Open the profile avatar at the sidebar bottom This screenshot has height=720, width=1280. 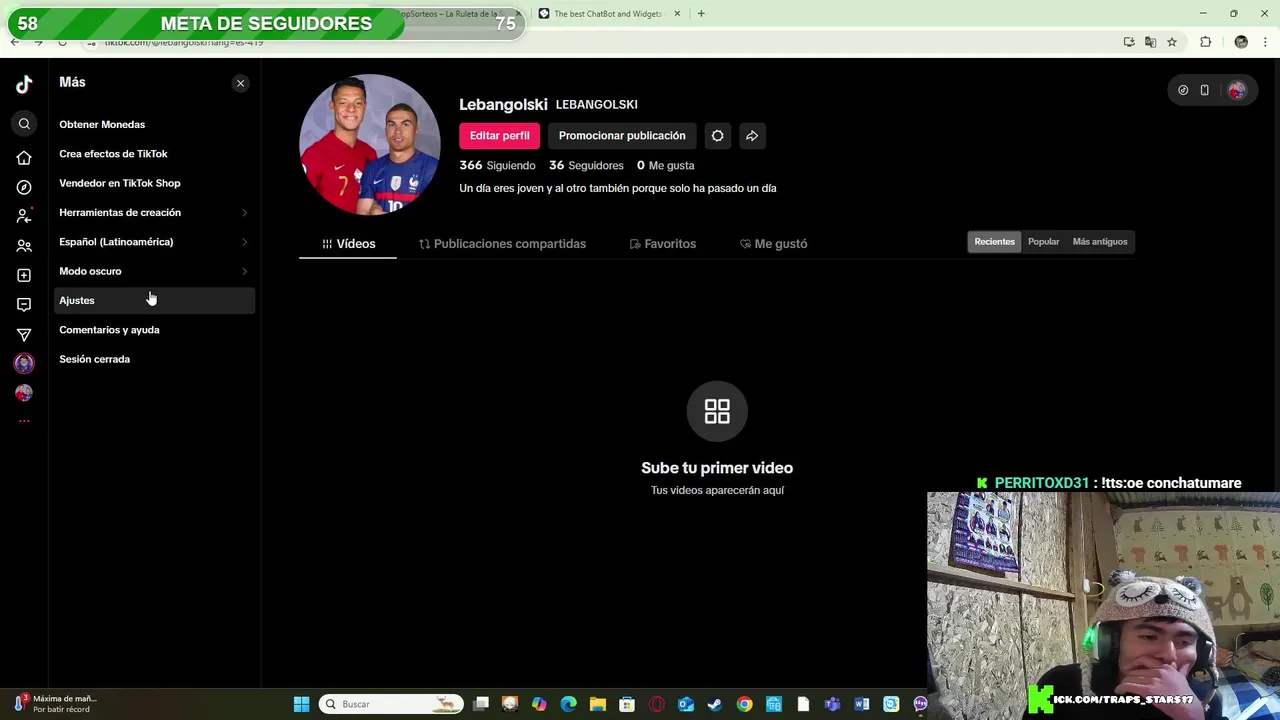[24, 393]
